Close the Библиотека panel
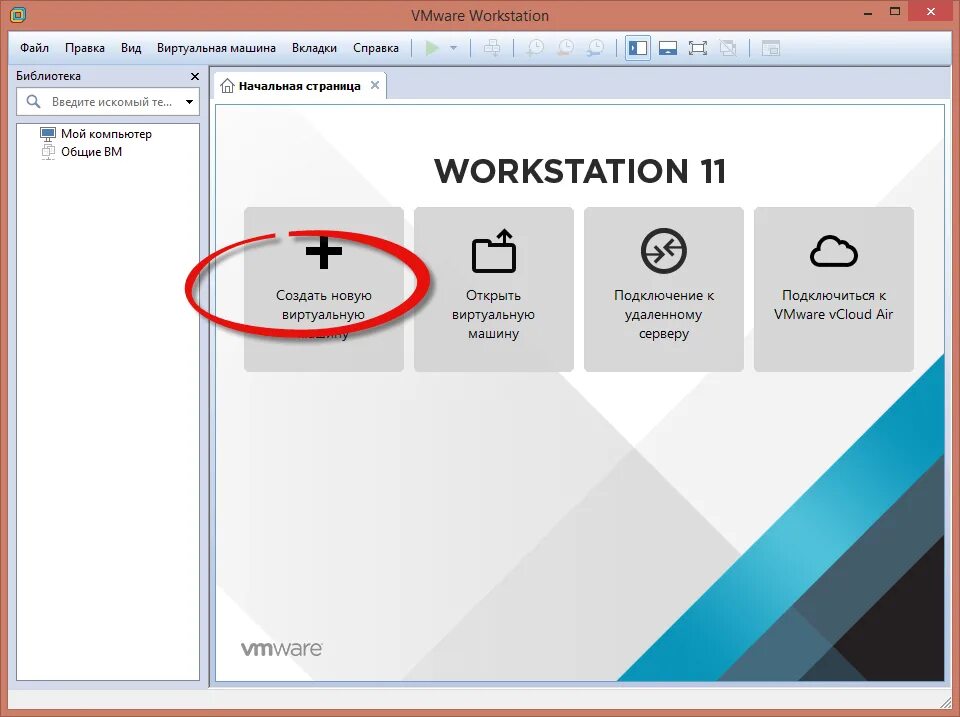The image size is (960, 717). click(195, 77)
